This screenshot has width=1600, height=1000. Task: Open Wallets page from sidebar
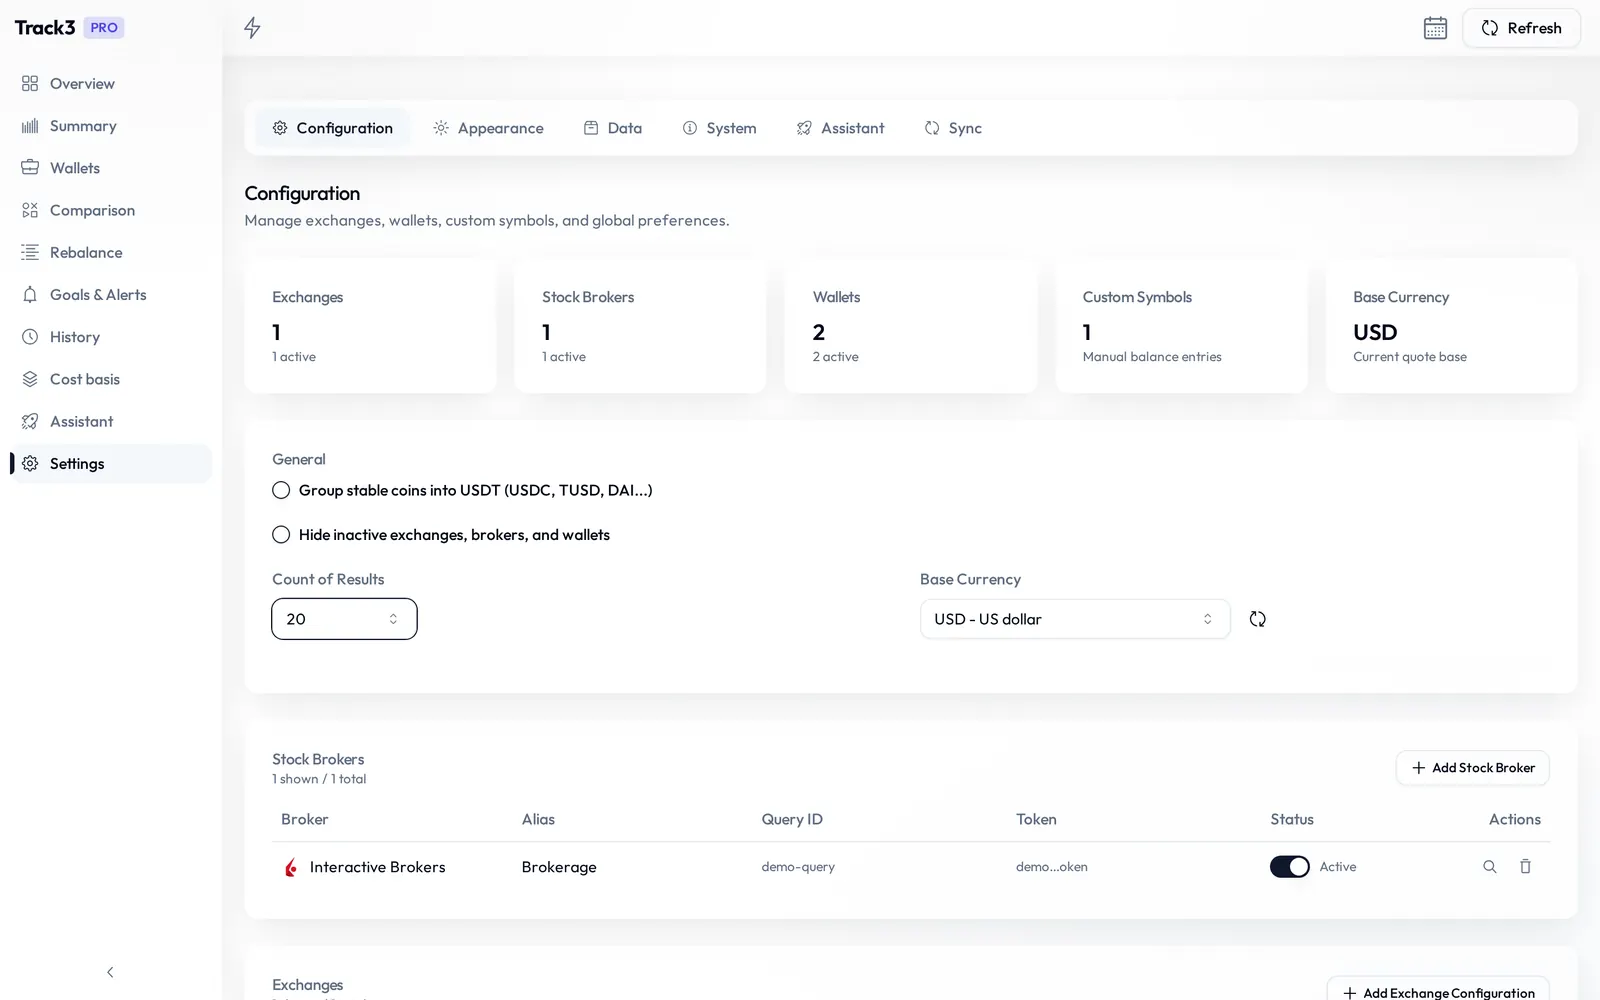click(x=110, y=168)
